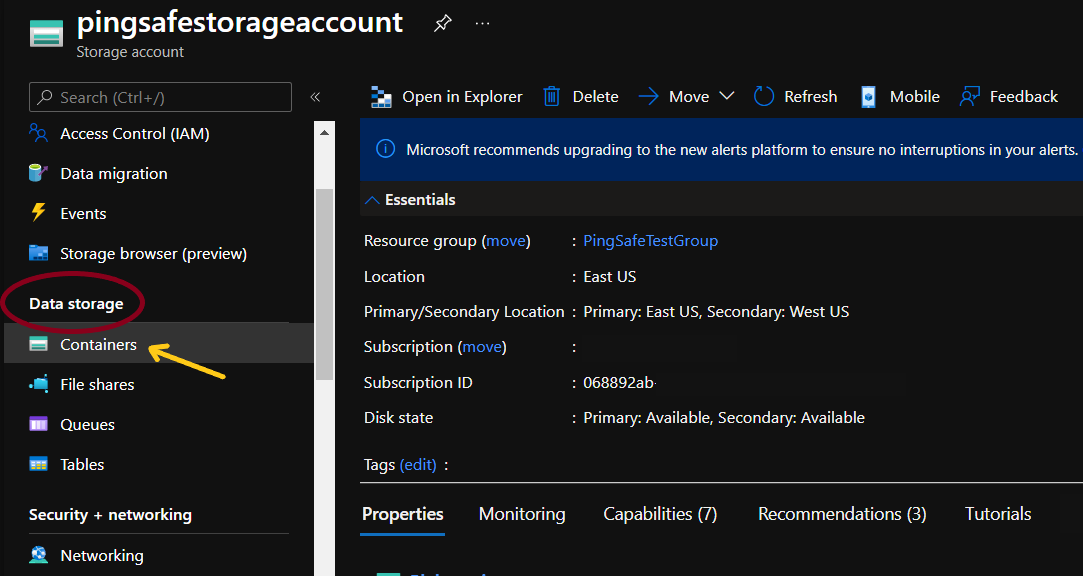Click the Feedback icon
The width and height of the screenshot is (1083, 576).
(969, 97)
